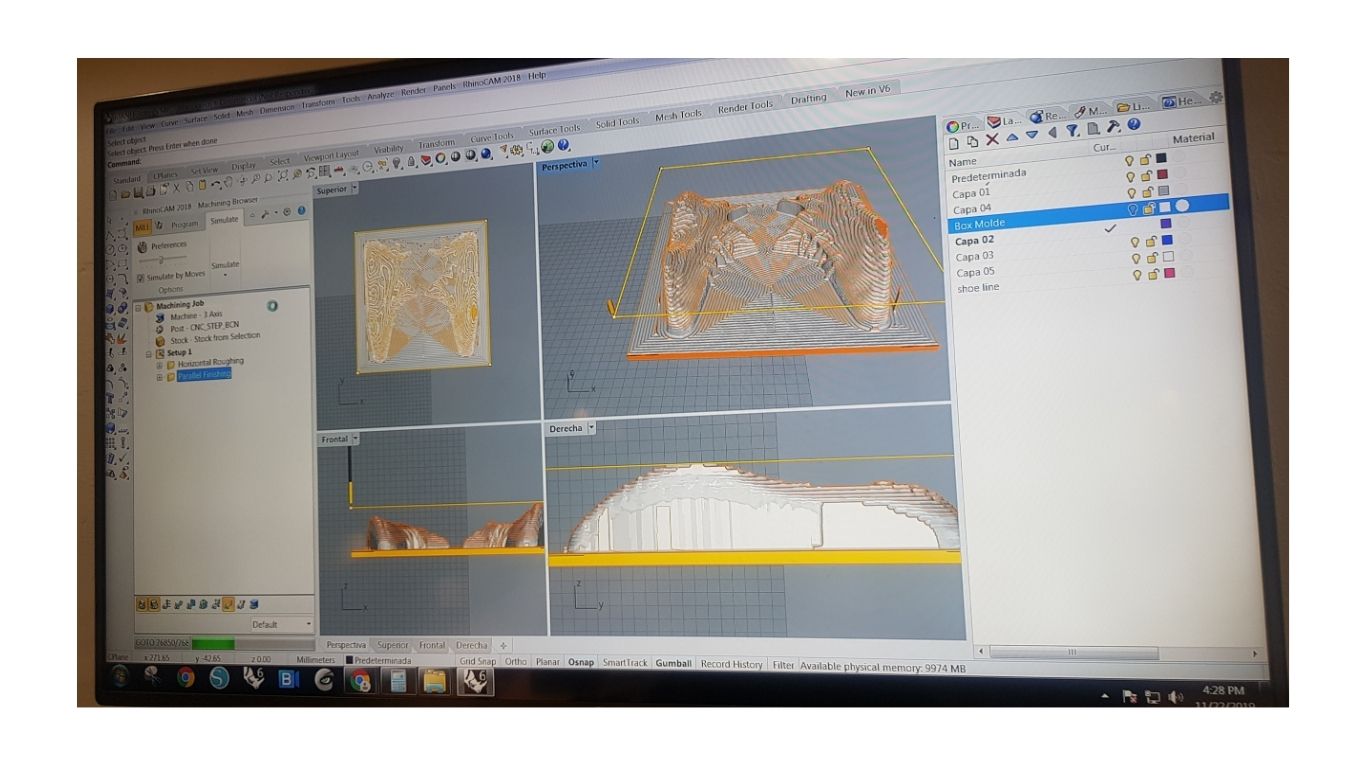Image resolution: width=1366 pixels, height=768 pixels.
Task: Toggle Osnap in status bar
Action: coord(581,662)
